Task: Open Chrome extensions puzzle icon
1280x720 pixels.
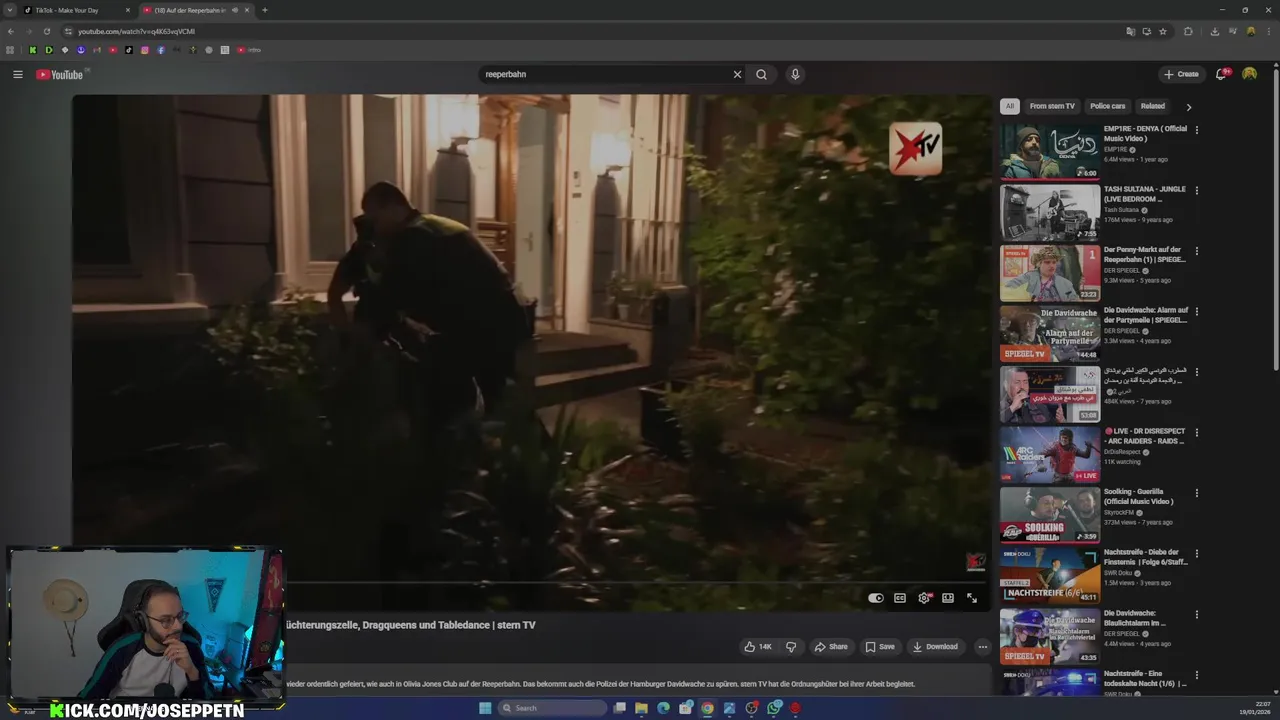Action: [1188, 31]
